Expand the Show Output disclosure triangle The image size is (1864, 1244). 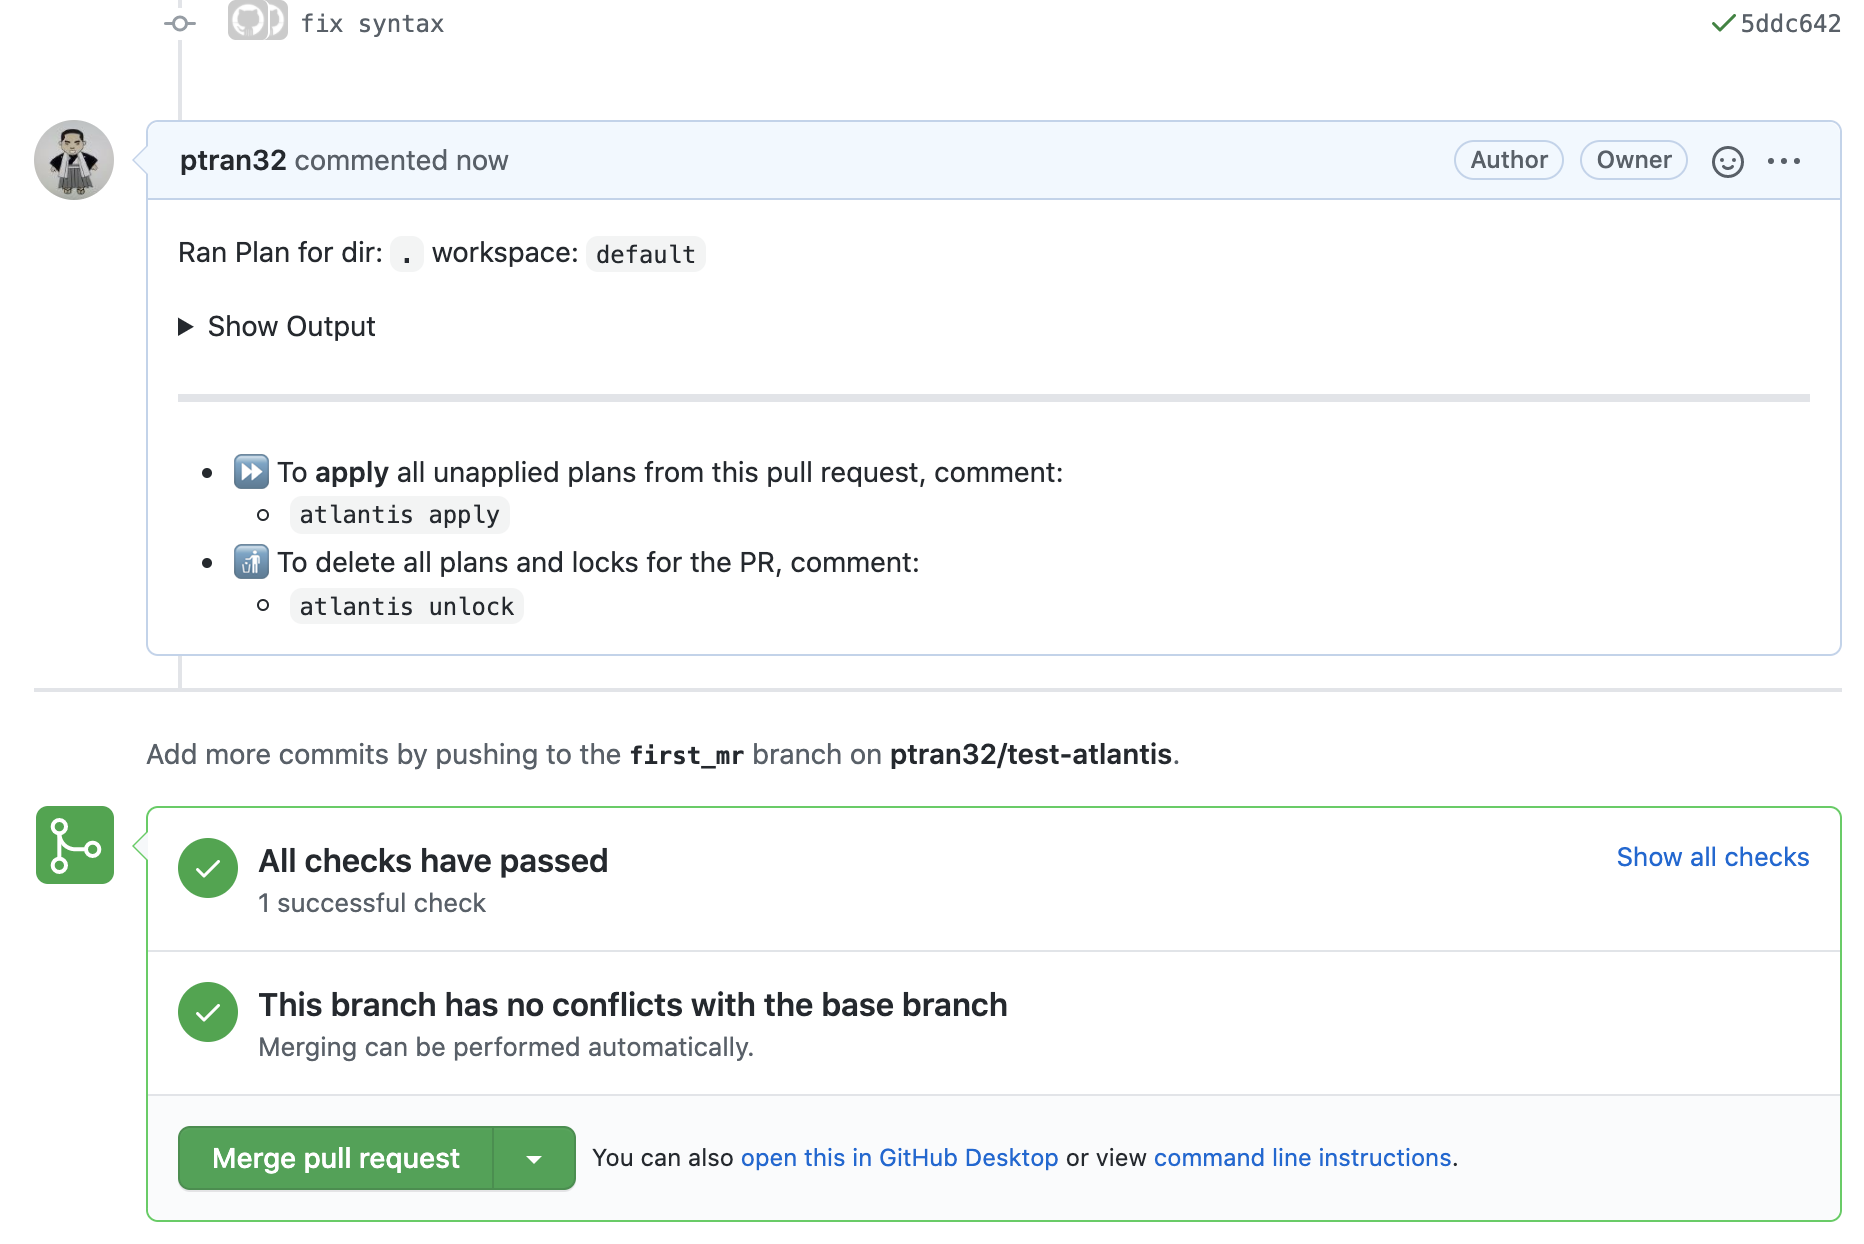pos(185,327)
